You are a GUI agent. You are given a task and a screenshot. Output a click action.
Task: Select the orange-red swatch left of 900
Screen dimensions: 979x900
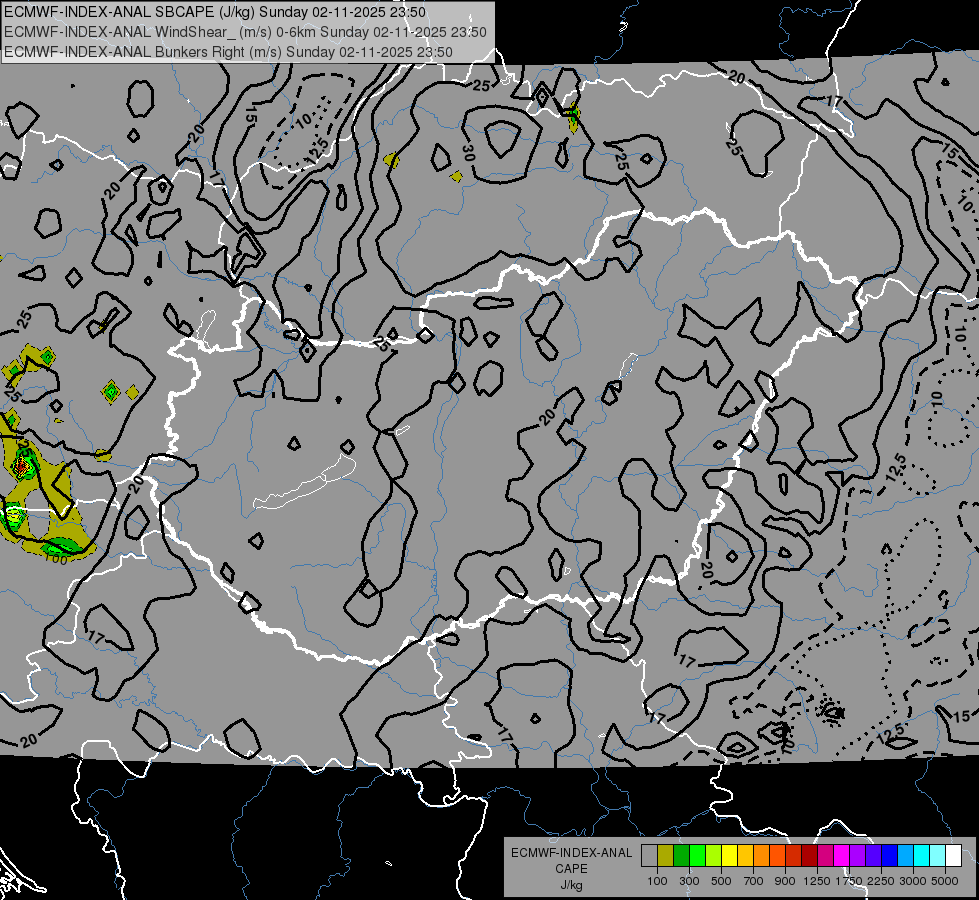(x=778, y=855)
